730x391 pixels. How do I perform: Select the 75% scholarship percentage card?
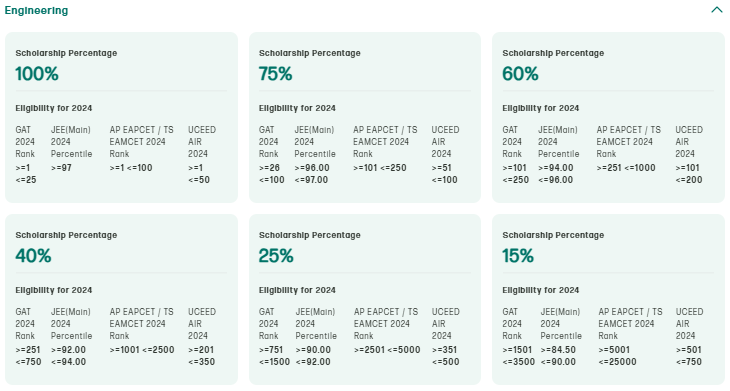coord(365,117)
